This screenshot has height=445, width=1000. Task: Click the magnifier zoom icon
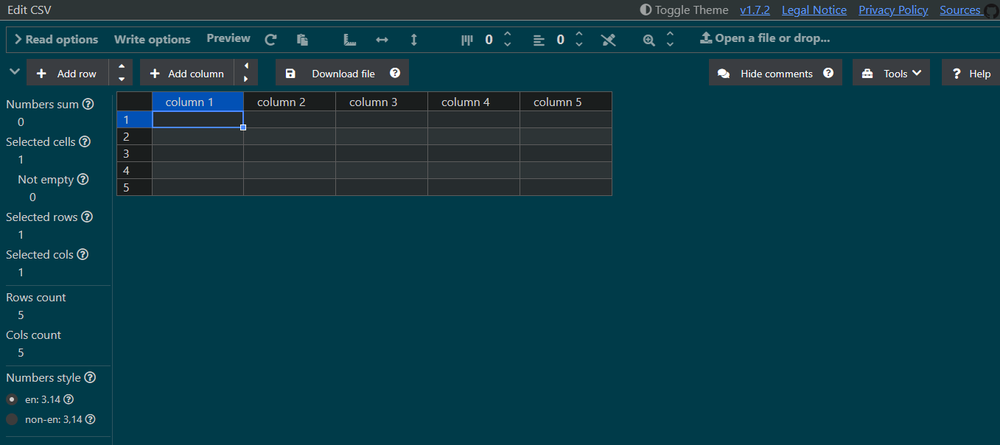coord(649,40)
